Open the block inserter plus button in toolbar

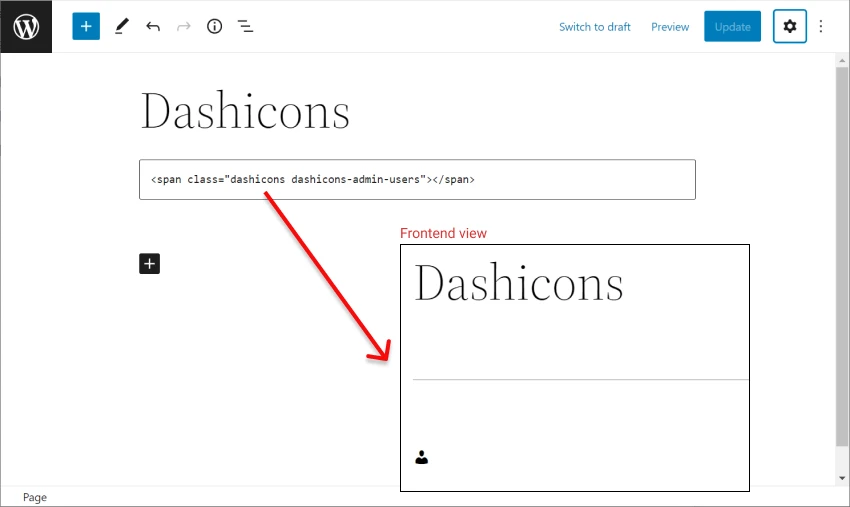pos(86,27)
